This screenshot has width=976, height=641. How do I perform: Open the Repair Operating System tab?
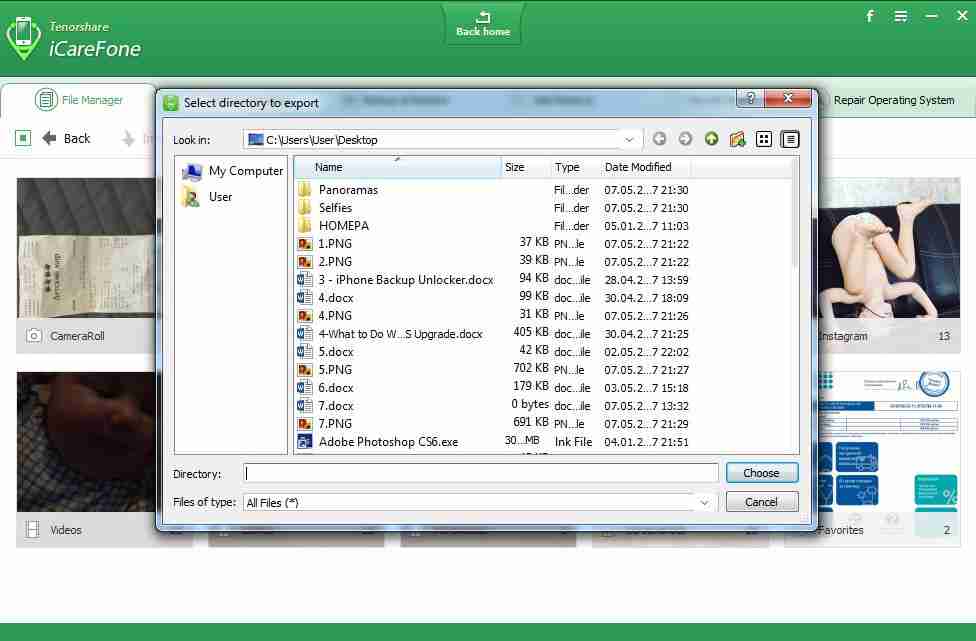click(894, 100)
